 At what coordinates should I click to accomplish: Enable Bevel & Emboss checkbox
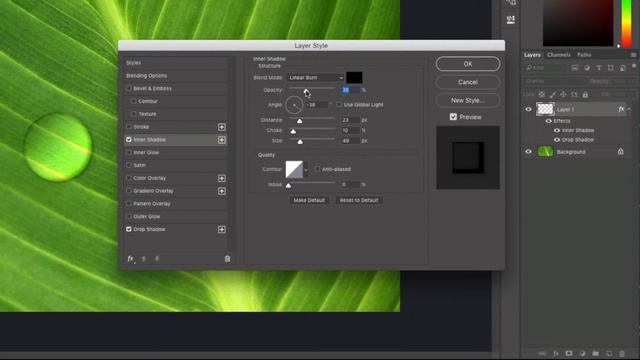point(129,88)
